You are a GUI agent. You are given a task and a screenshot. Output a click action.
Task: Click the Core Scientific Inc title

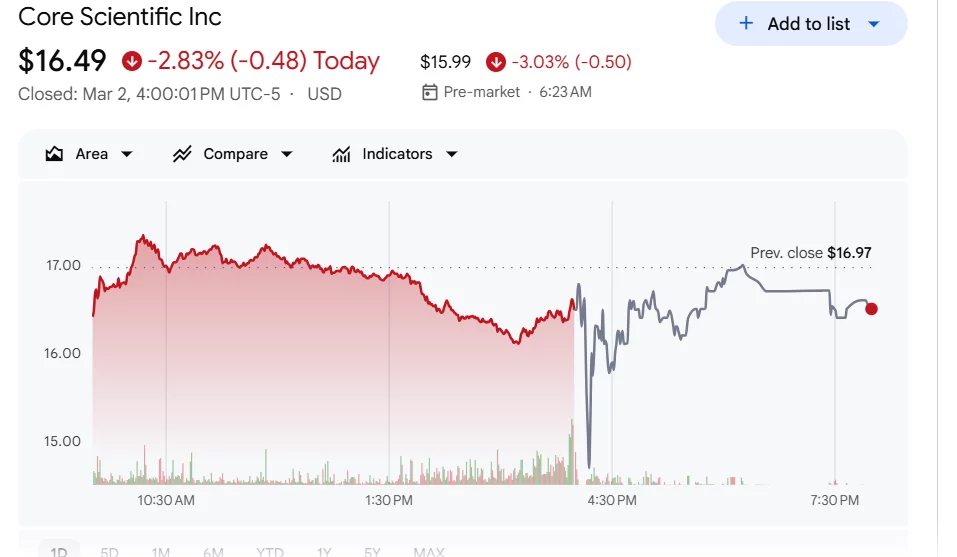click(x=120, y=17)
